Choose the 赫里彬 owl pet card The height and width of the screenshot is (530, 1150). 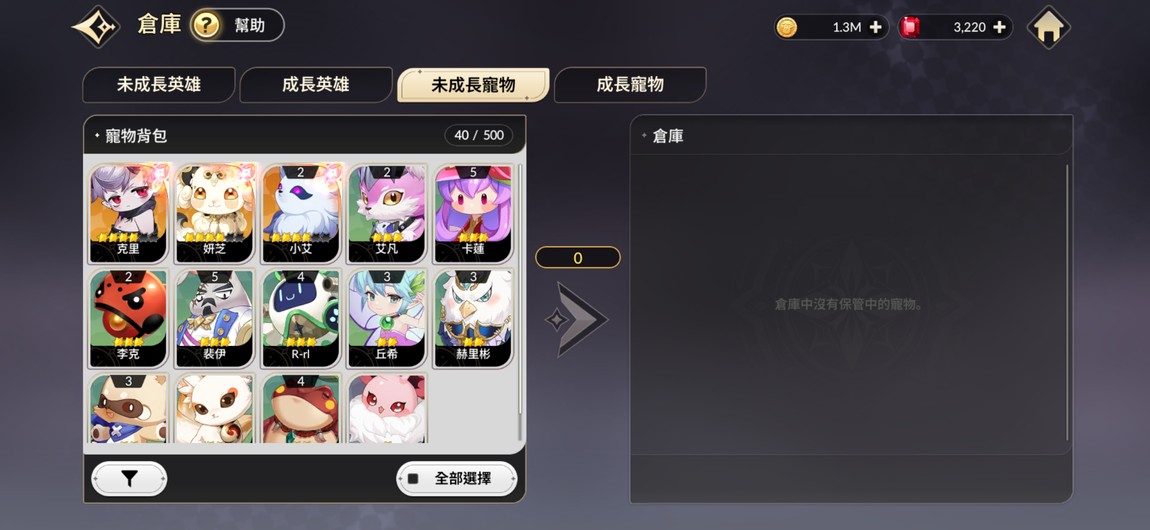473,318
